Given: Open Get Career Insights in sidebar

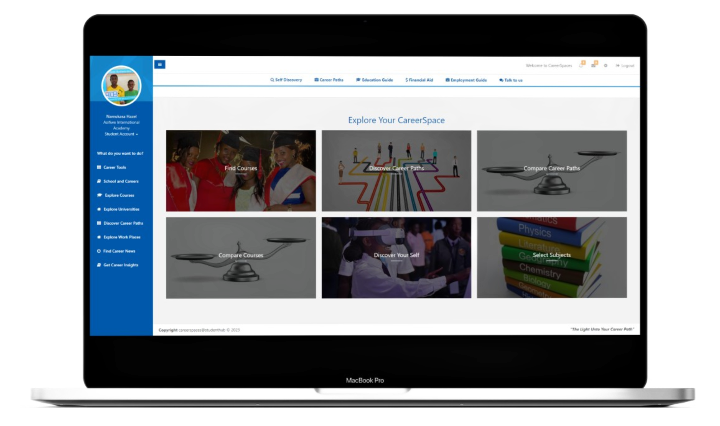Looking at the screenshot, I should click(122, 265).
